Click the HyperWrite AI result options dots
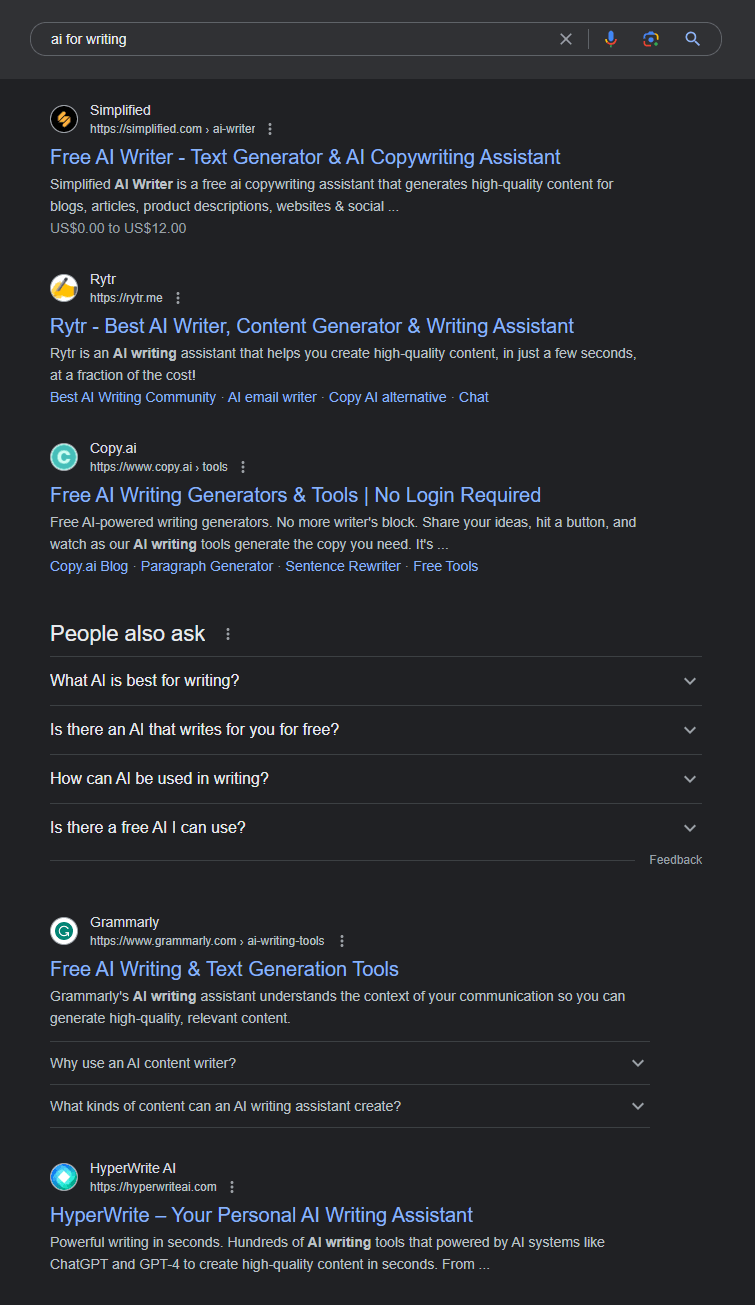 [x=232, y=1187]
